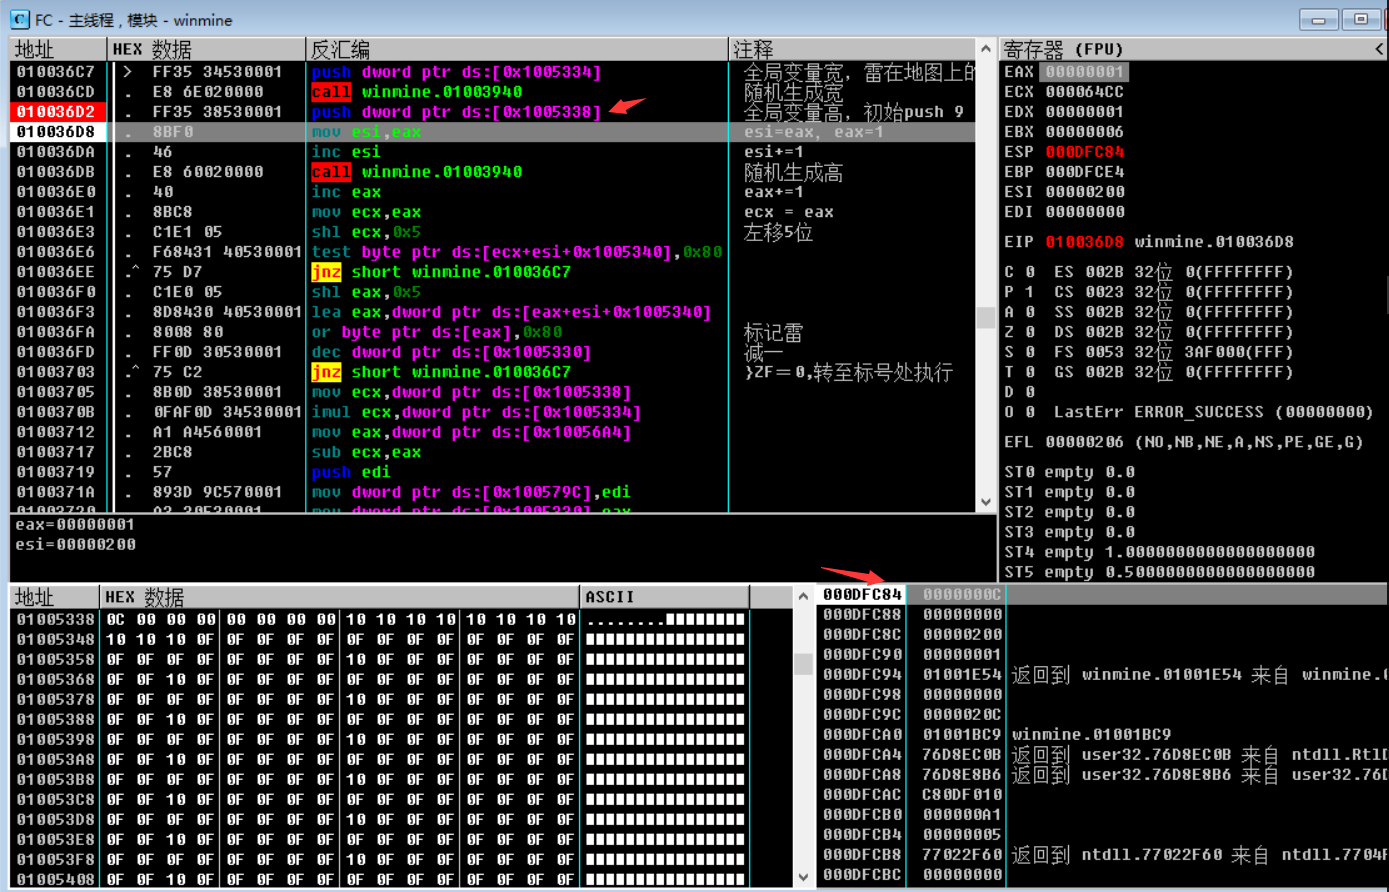Click the comment 标记雷
Image resolution: width=1389 pixels, height=892 pixels.
773,332
